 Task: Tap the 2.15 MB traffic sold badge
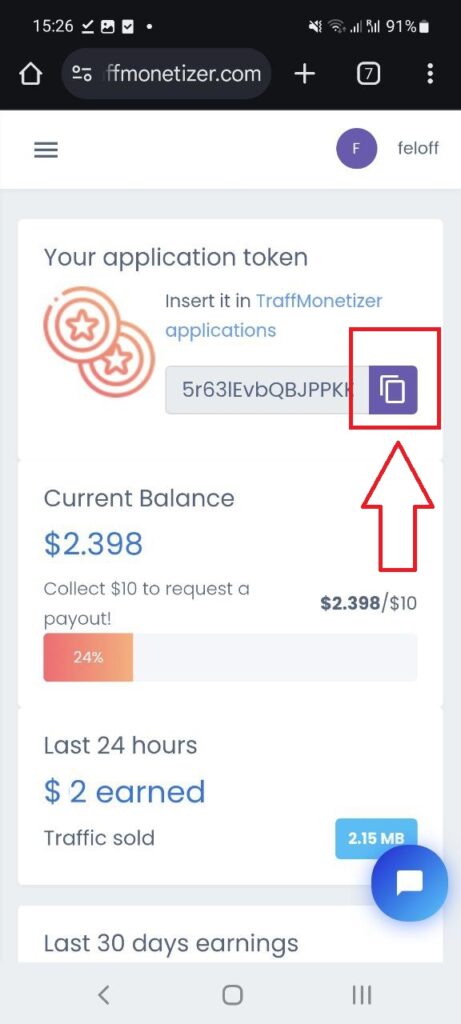(376, 838)
